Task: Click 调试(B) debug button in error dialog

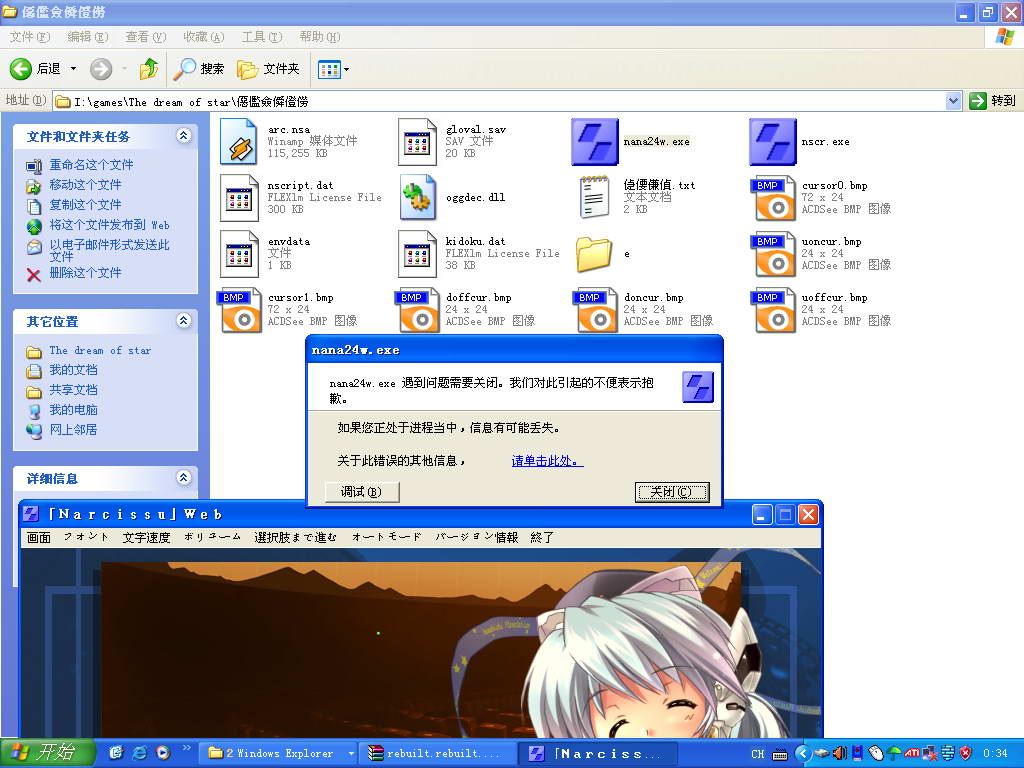Action: [x=362, y=492]
